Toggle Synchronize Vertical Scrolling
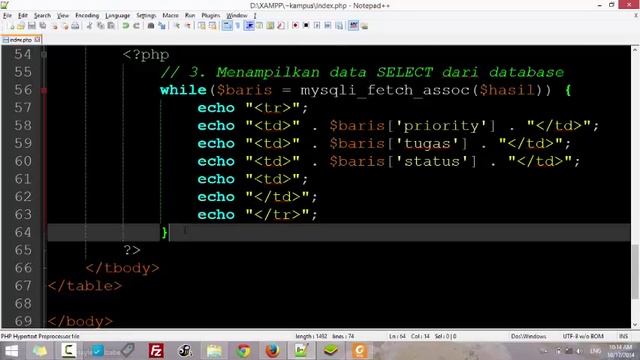The image size is (640, 360). coord(202,26)
